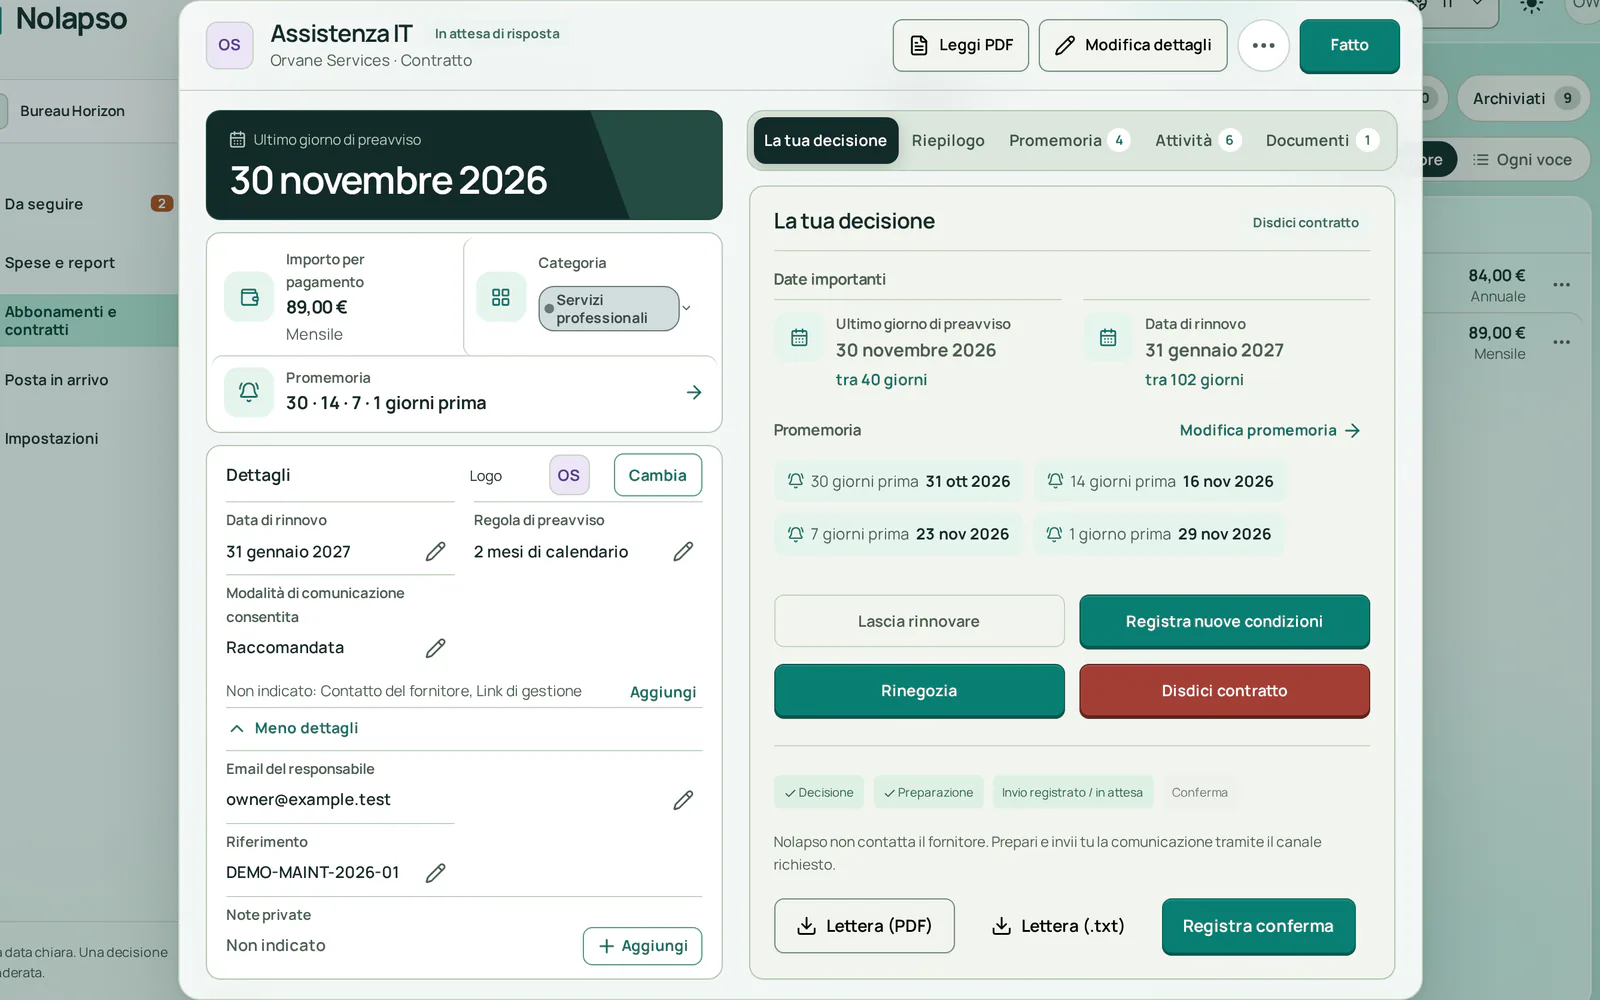This screenshot has height=1000, width=1600.
Task: Click Modifica dettagli button
Action: (1133, 46)
